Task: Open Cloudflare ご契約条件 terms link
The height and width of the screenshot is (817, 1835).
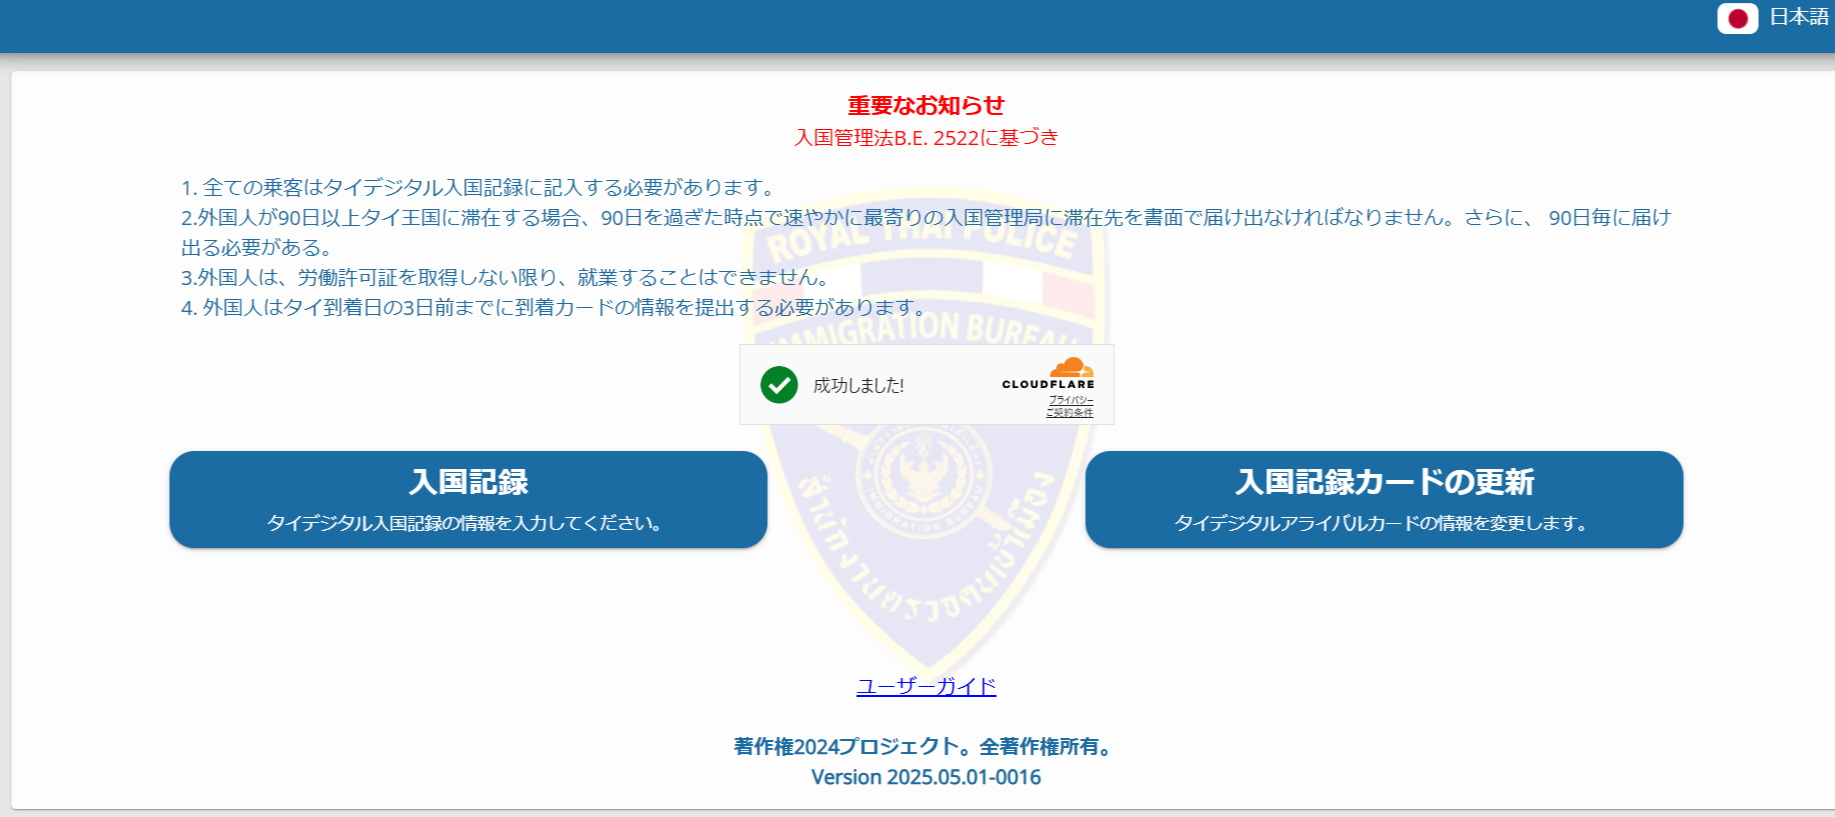Action: (x=1069, y=412)
